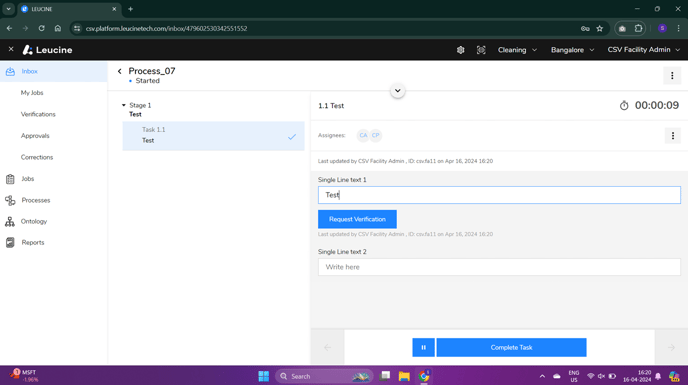This screenshot has width=688, height=385.
Task: Open the Ontology section
Action: click(x=34, y=222)
